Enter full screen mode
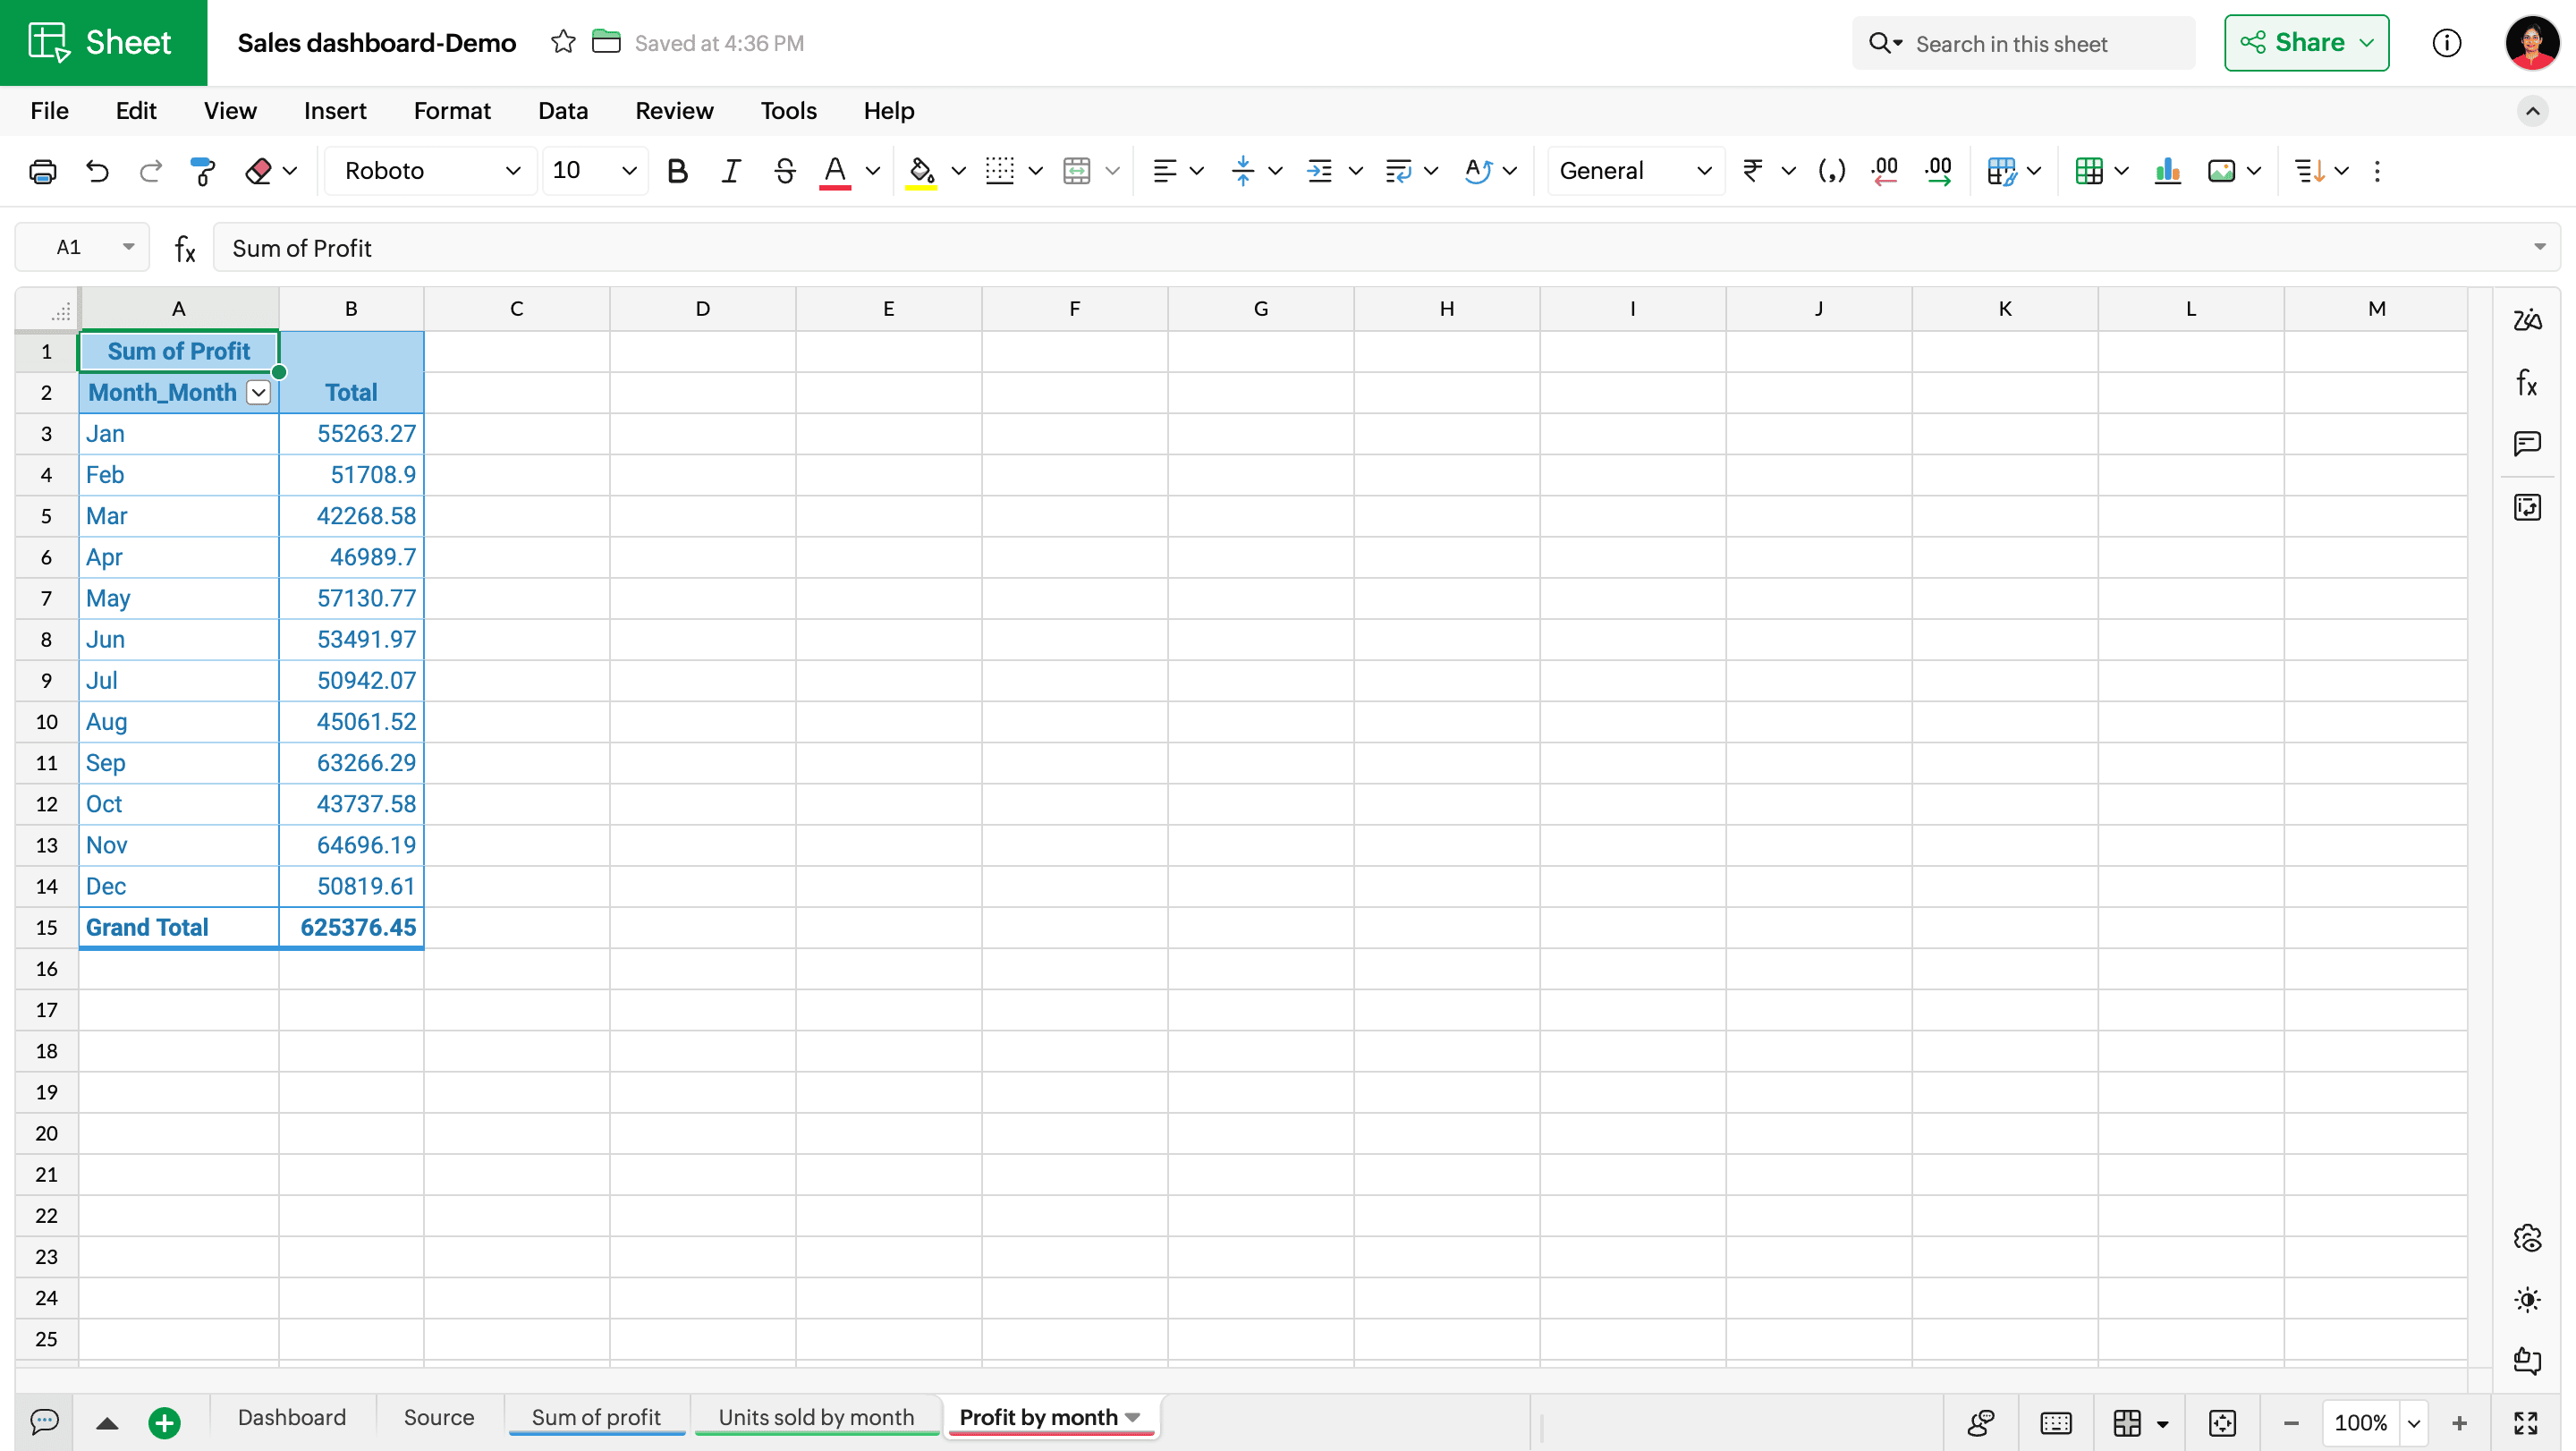Viewport: 2576px width, 1451px height. (2526, 1423)
